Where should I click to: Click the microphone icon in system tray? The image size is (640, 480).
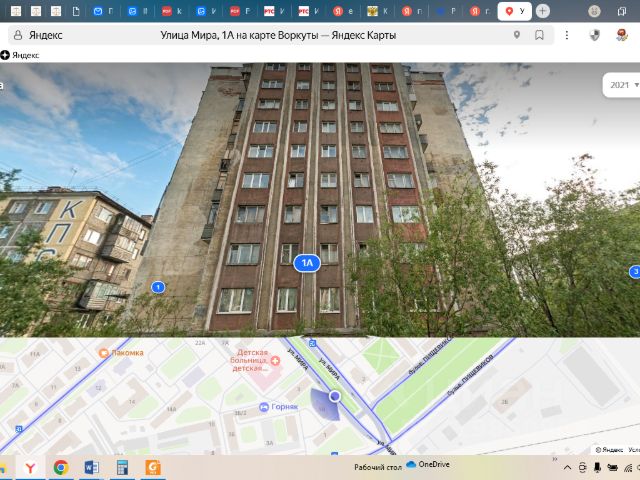click(x=597, y=468)
